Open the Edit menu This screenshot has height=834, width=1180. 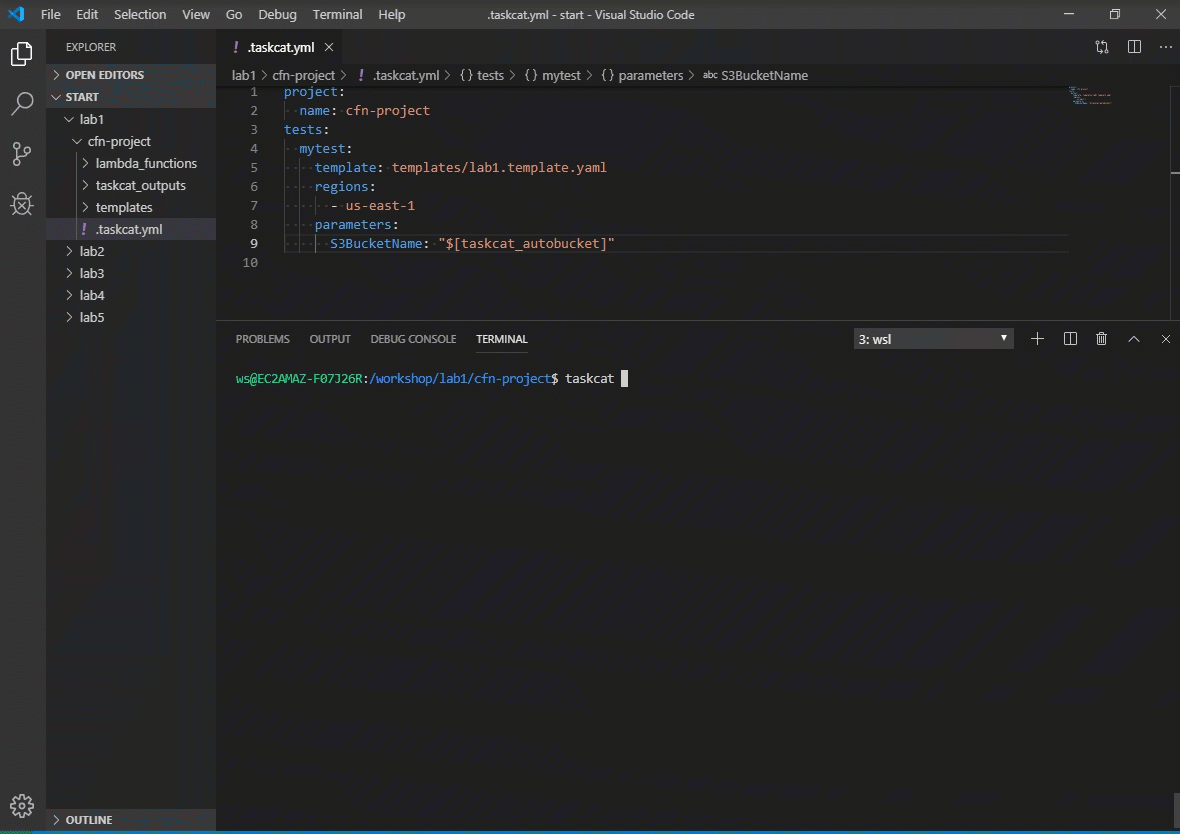pyautogui.click(x=87, y=14)
